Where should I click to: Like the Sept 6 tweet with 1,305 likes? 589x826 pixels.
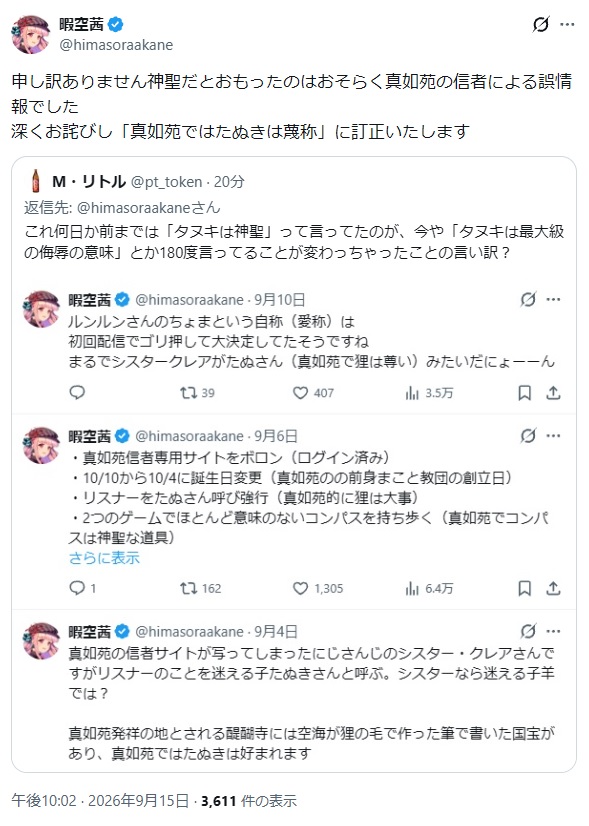tap(318, 588)
